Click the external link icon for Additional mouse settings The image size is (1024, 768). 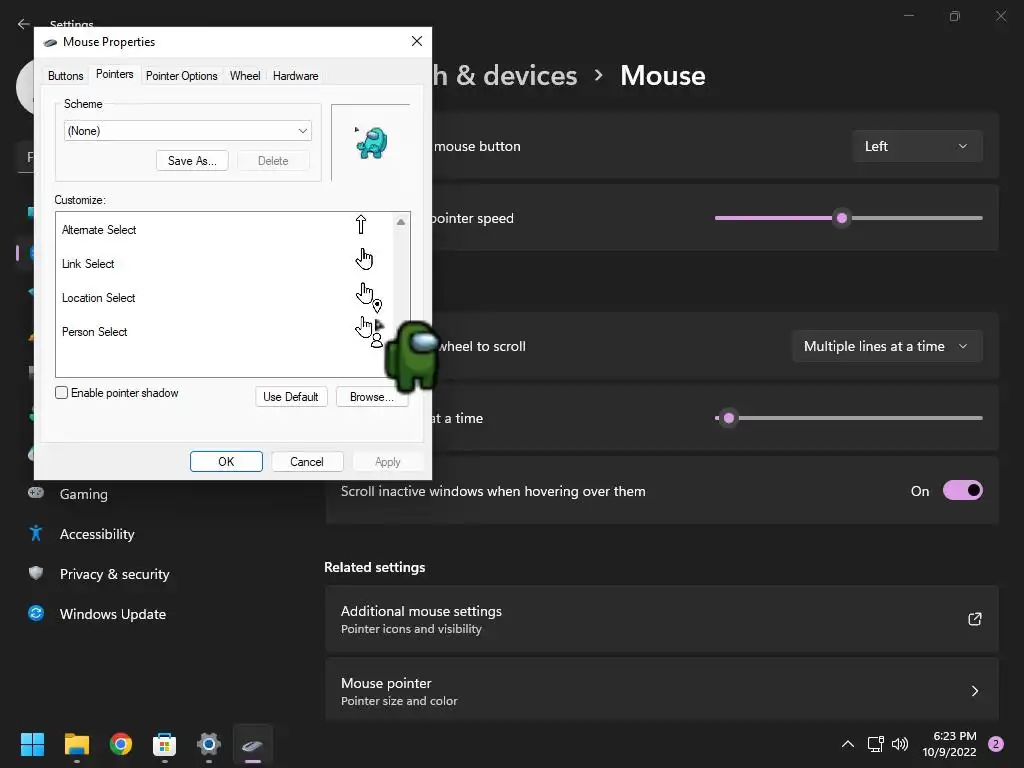click(974, 618)
